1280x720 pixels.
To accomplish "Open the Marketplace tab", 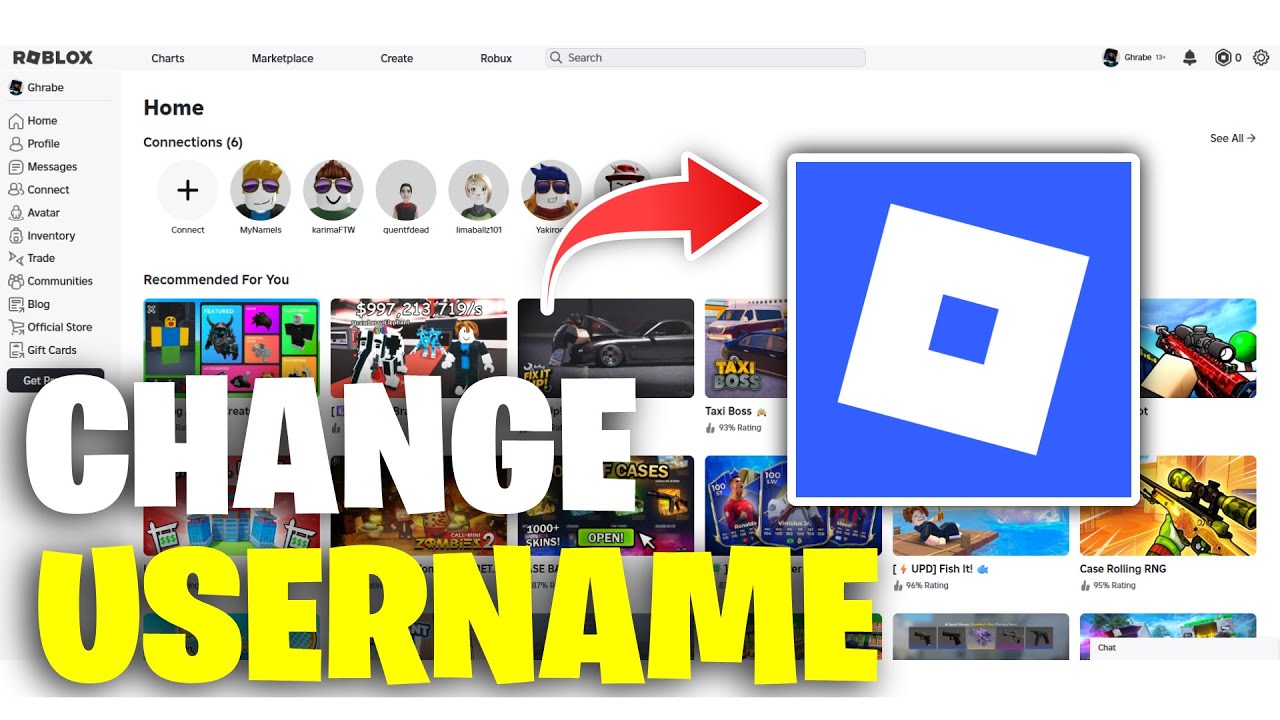I will pos(282,58).
